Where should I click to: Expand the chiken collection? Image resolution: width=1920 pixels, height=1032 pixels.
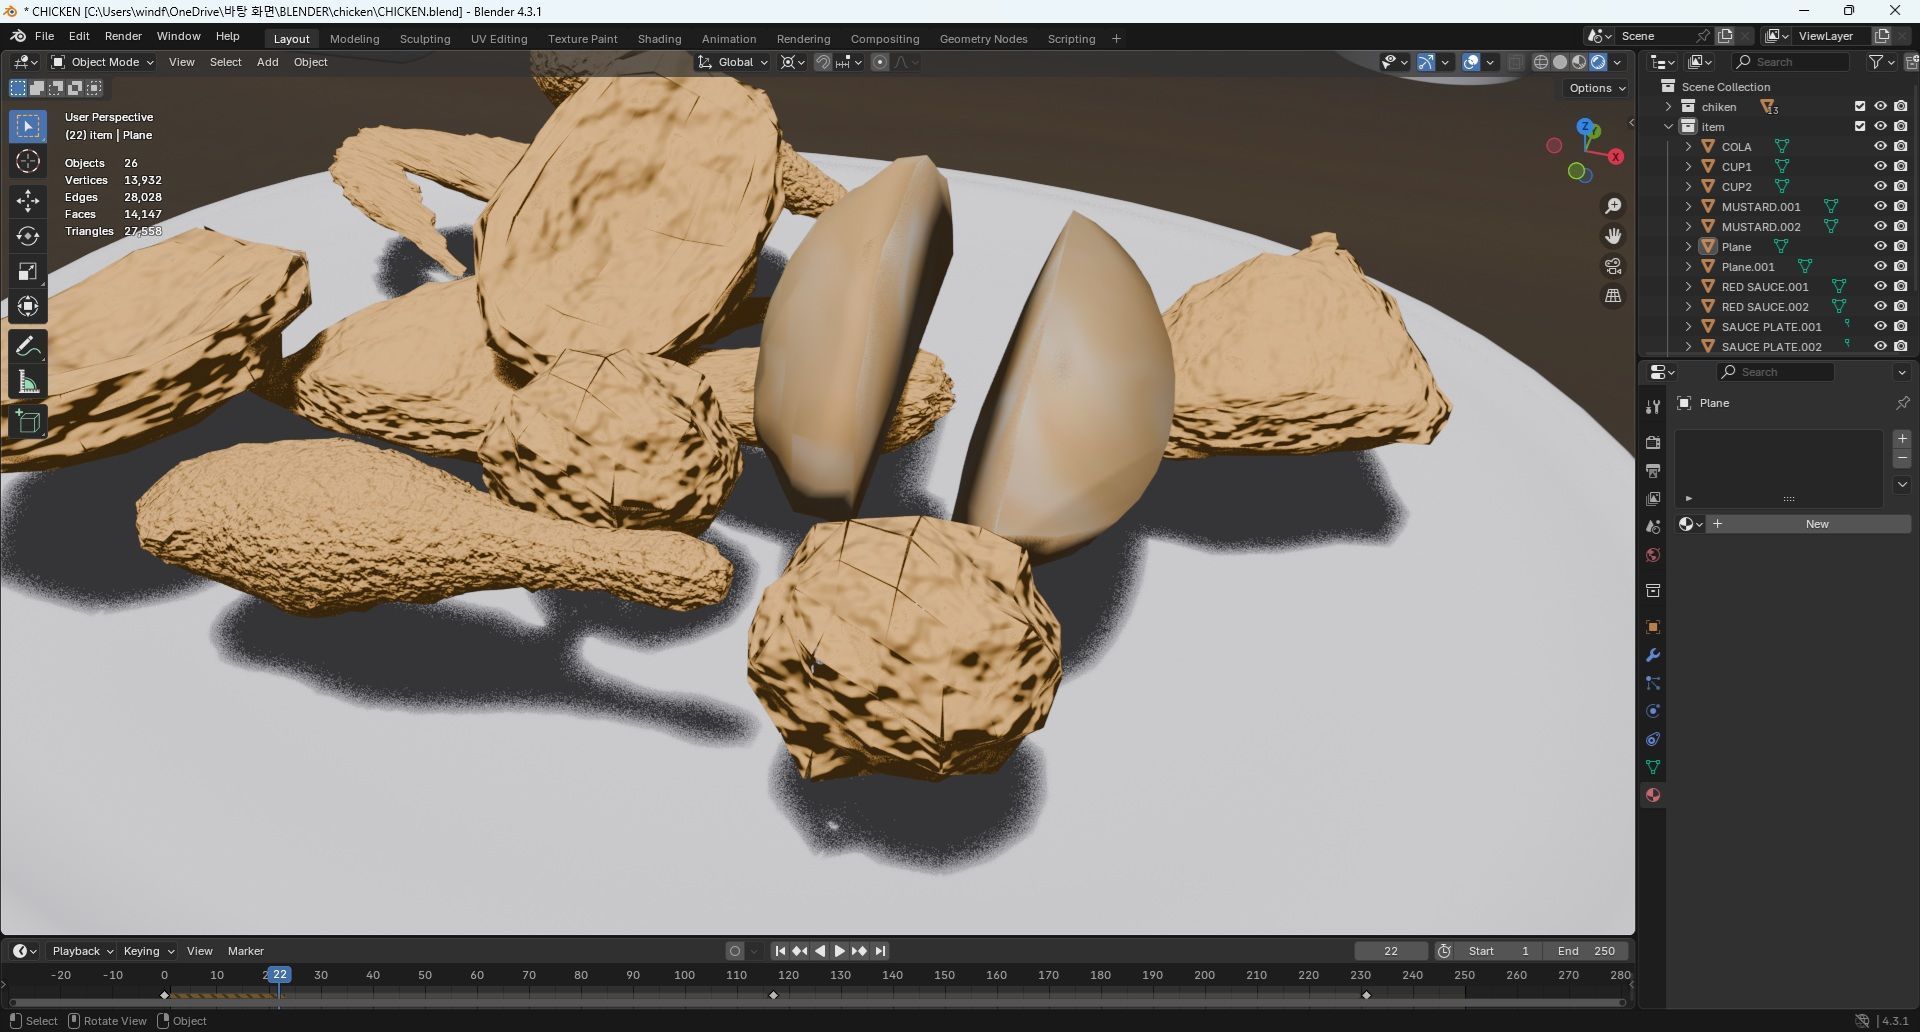(1668, 106)
